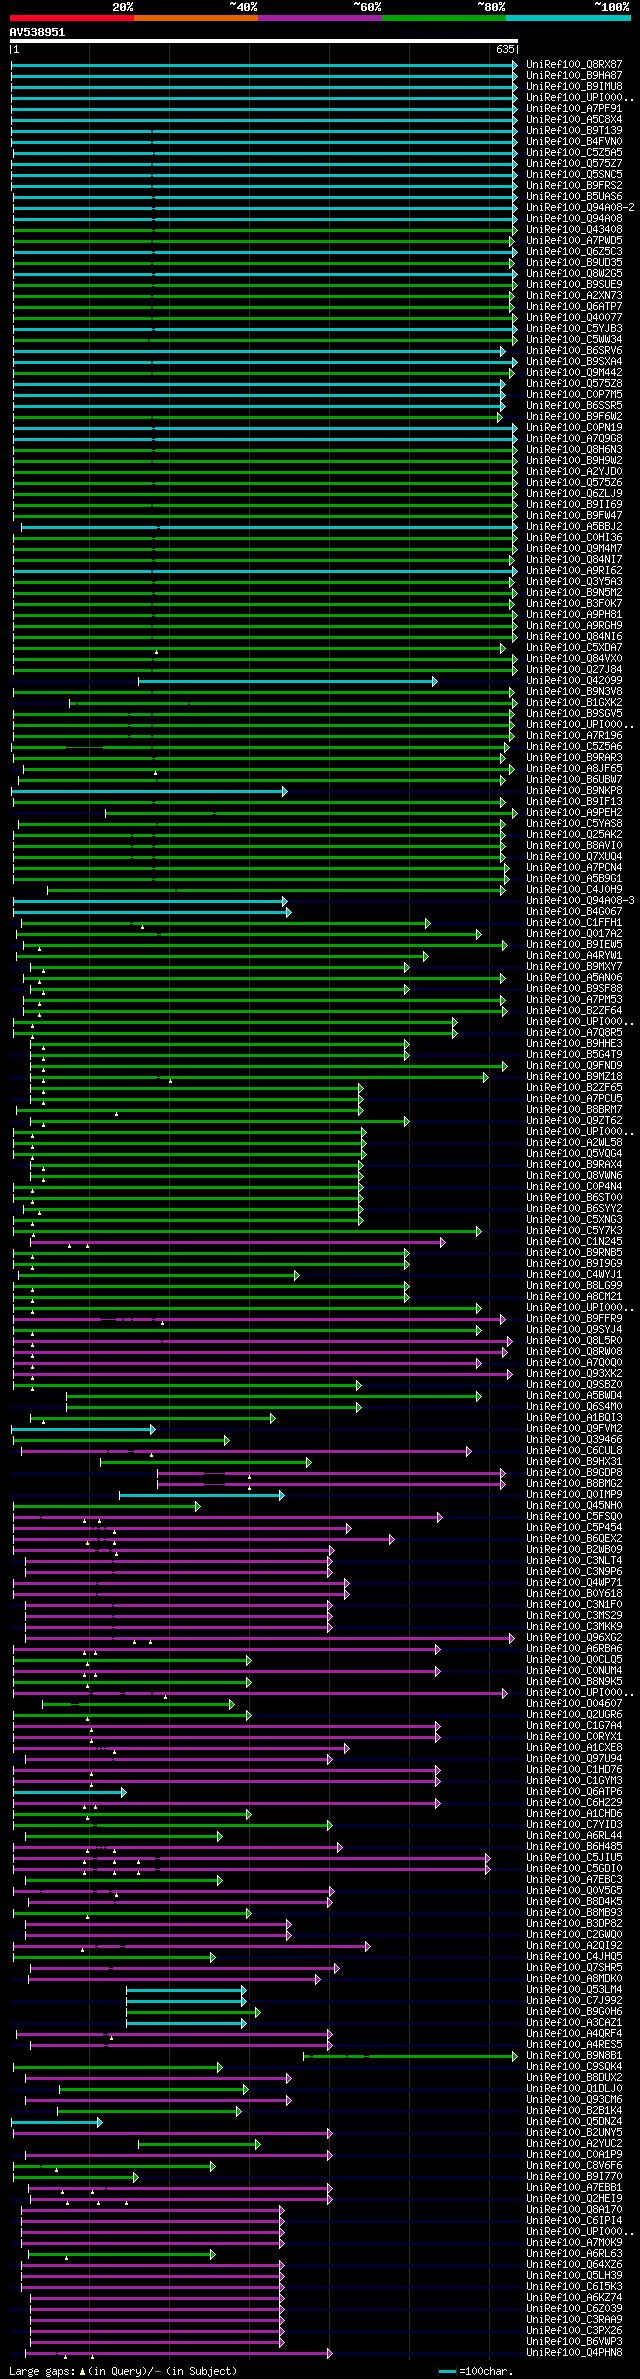Select the query name AV538951
Image resolution: width=640 pixels, height=2379 pixels.
[x=37, y=32]
